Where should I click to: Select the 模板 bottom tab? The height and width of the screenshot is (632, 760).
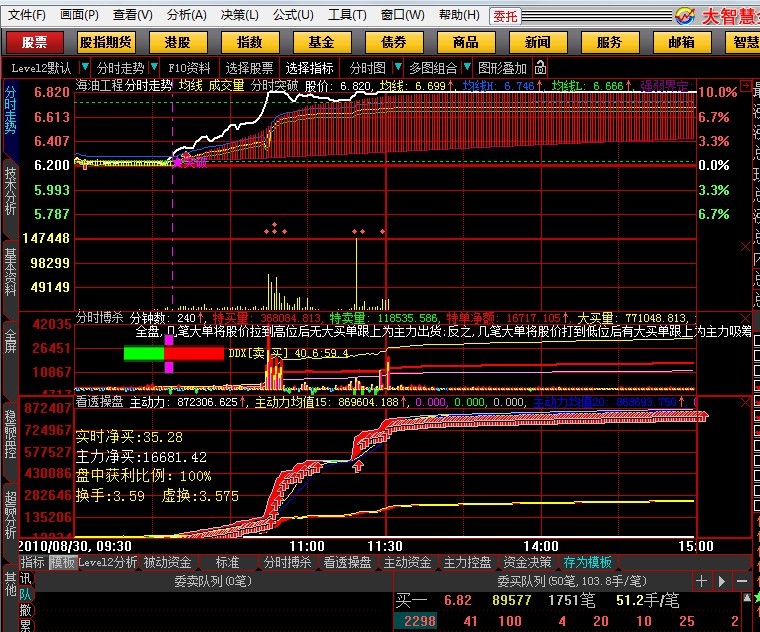coord(62,562)
